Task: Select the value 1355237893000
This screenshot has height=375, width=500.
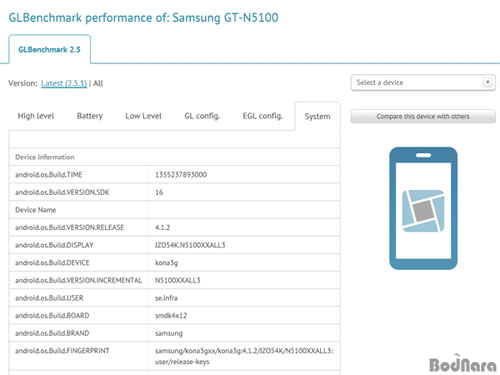Action: pos(181,175)
